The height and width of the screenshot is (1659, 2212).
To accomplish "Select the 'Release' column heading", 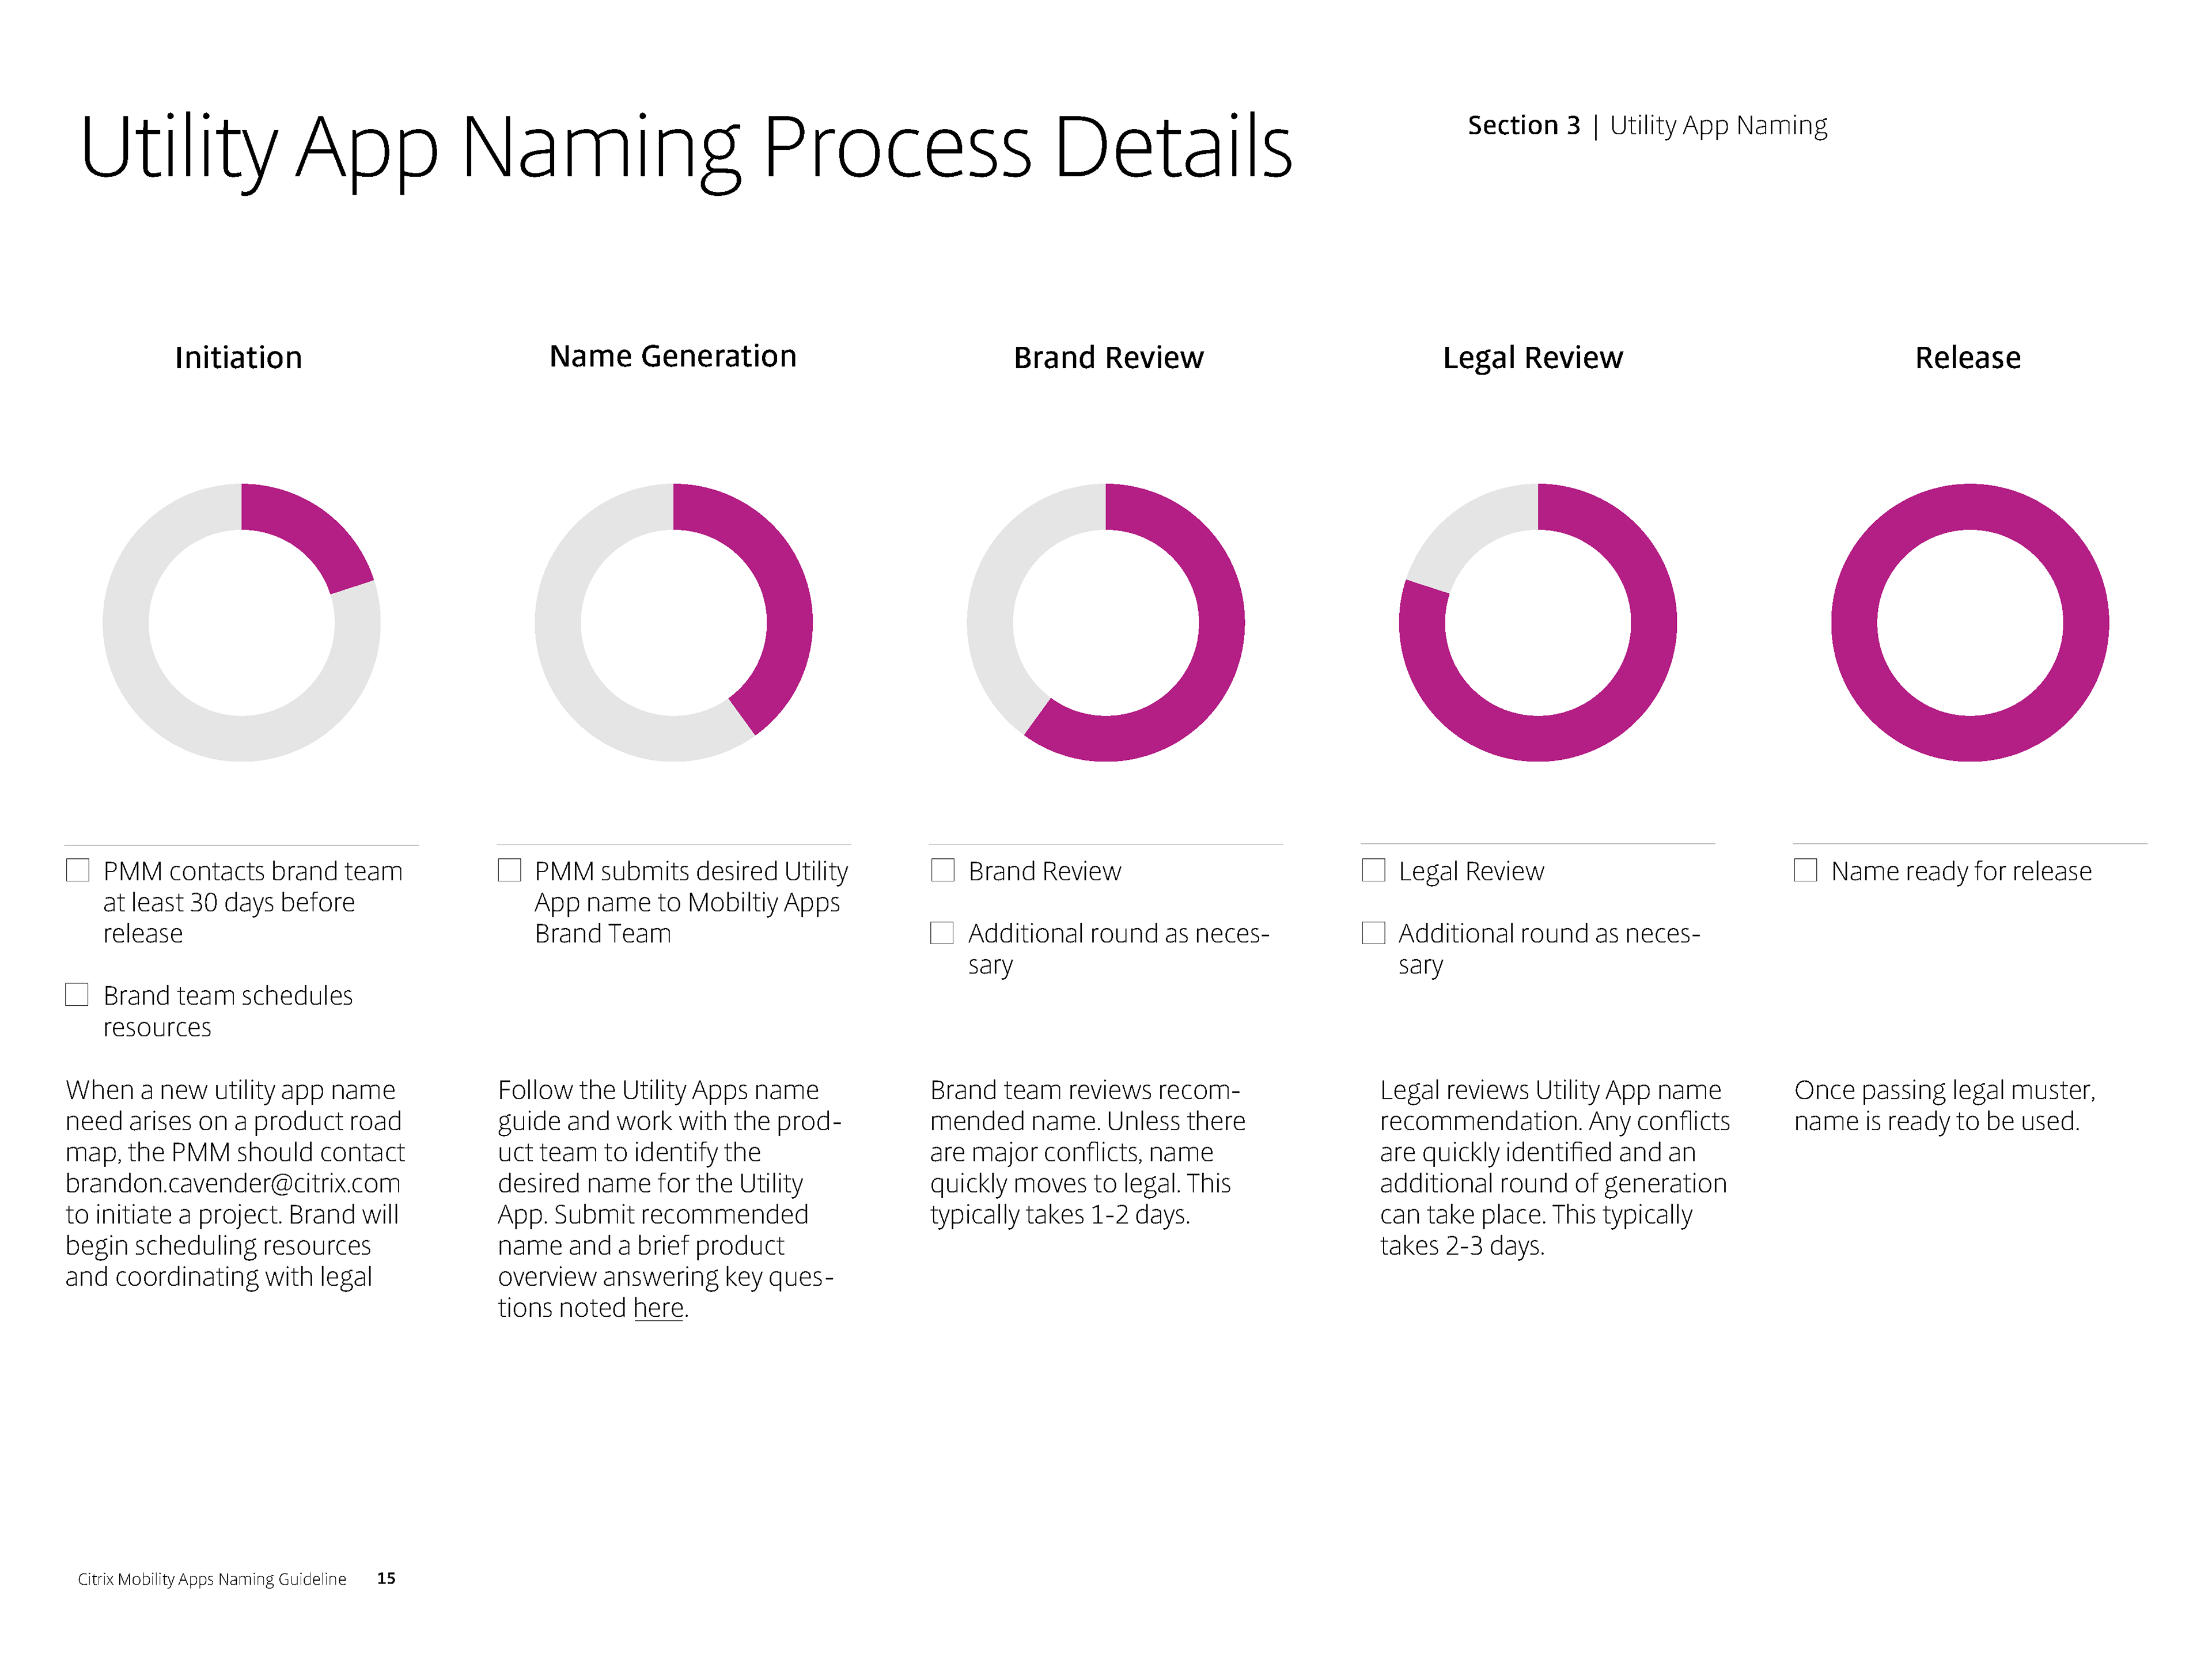I will pos(1967,357).
